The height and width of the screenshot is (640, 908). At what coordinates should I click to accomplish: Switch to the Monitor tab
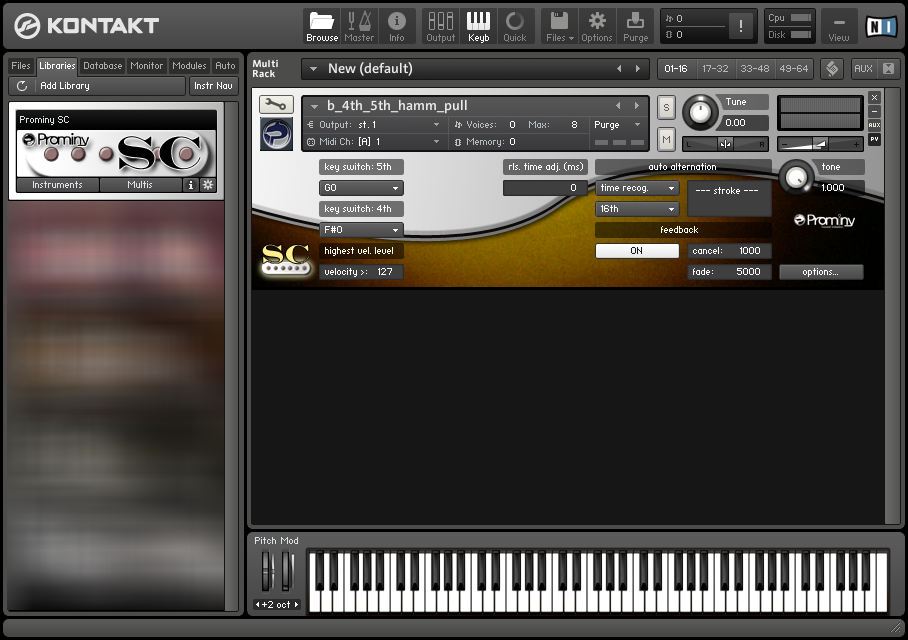pos(147,66)
